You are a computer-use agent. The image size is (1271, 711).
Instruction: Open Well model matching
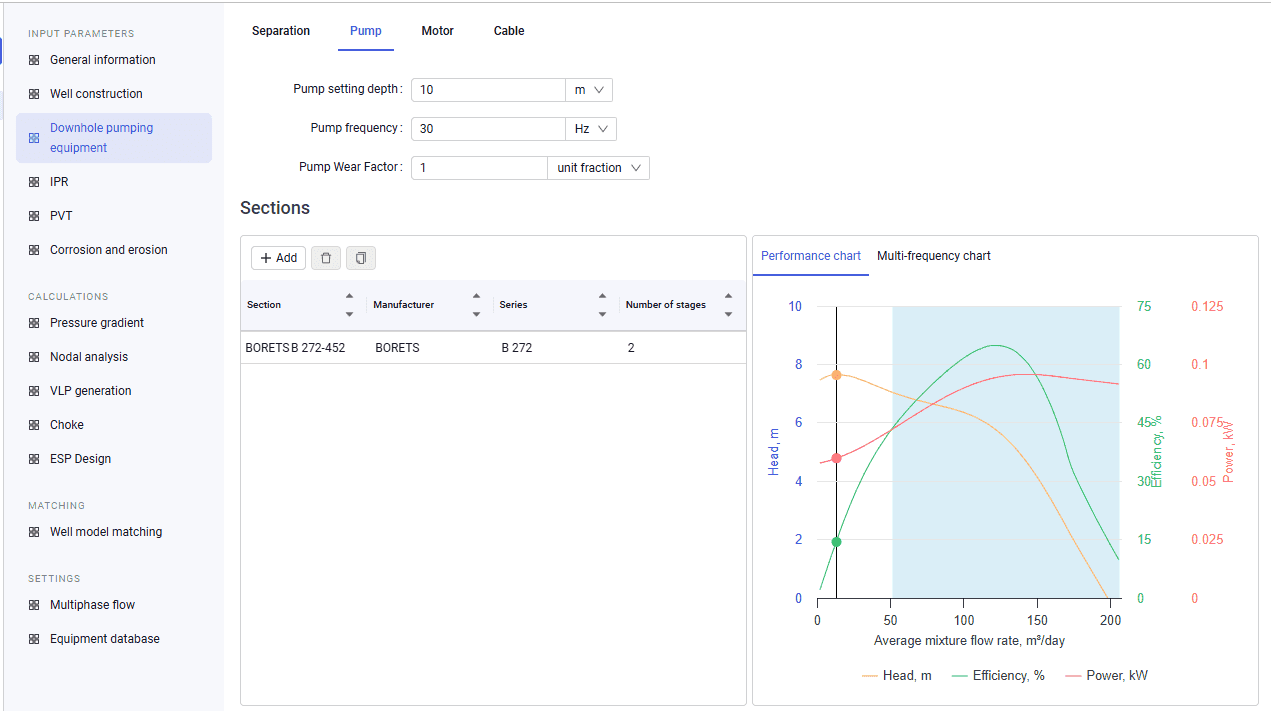106,532
